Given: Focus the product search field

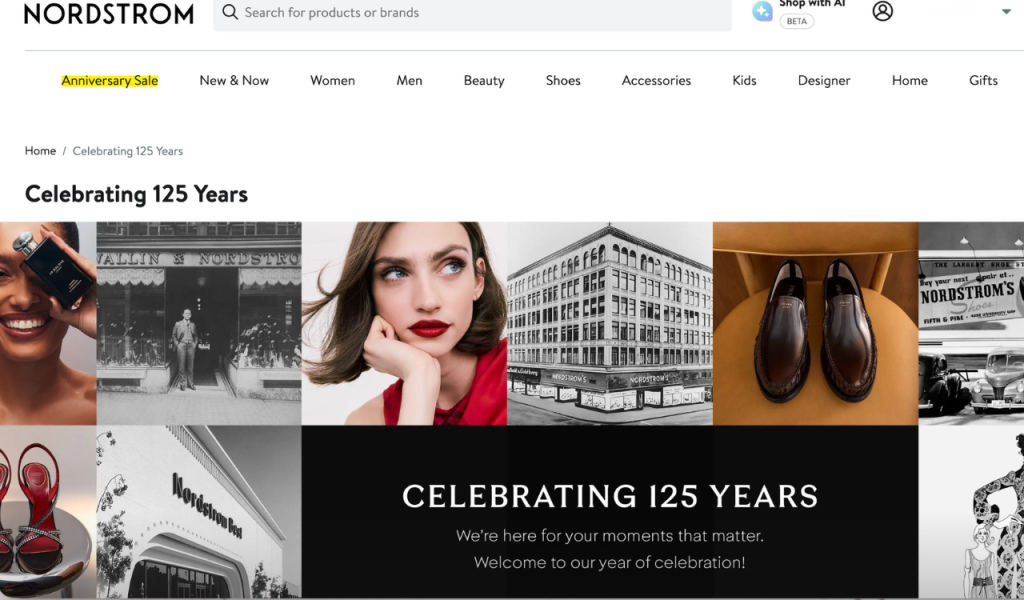Looking at the screenshot, I should pyautogui.click(x=473, y=13).
